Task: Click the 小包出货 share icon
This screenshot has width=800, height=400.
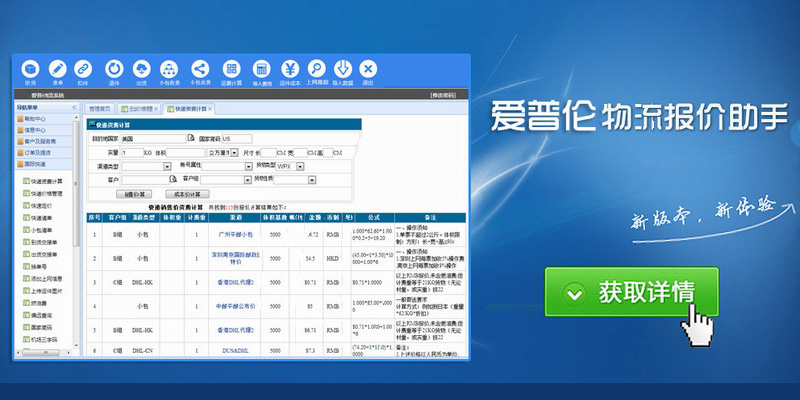Action: click(x=200, y=69)
